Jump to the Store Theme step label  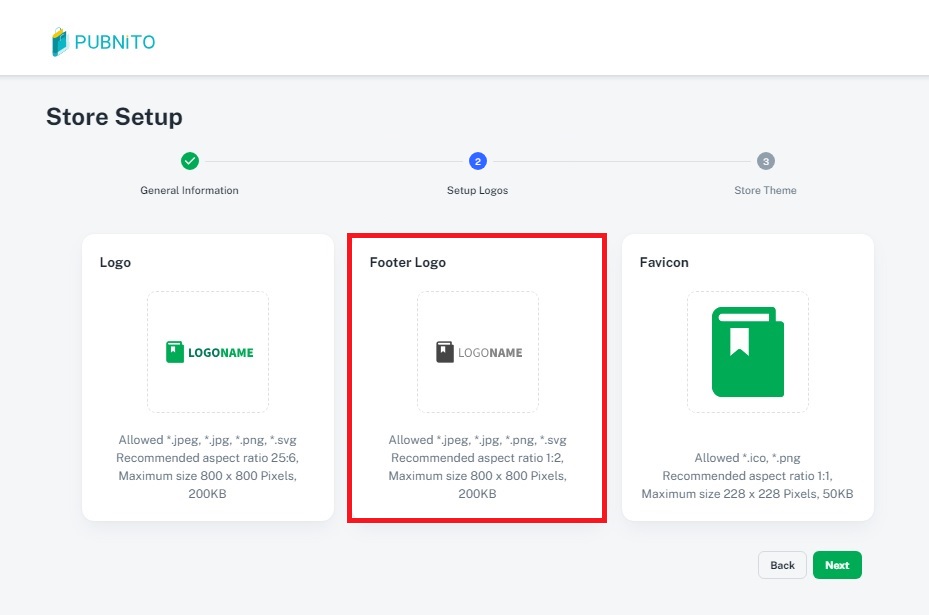coord(765,190)
